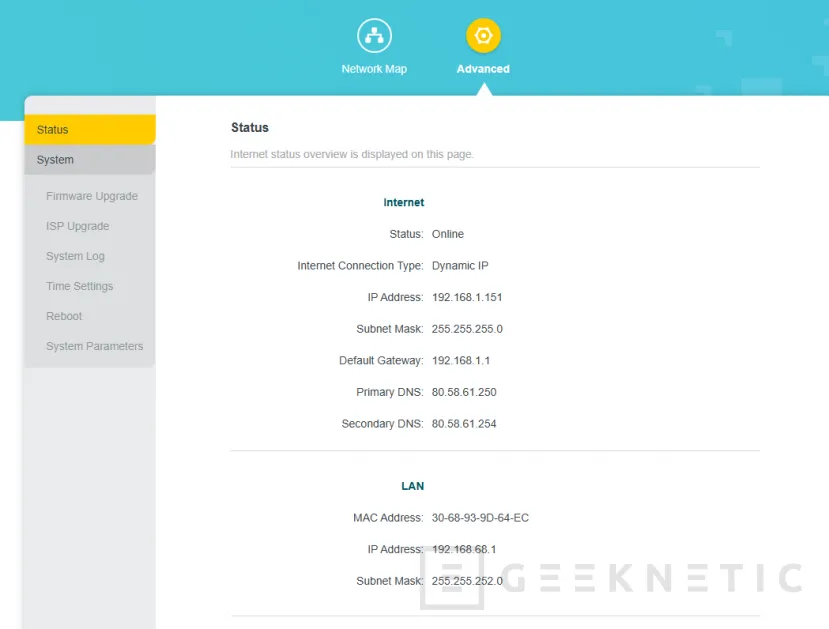
Task: Collapse the System sidebar section
Action: coord(90,160)
